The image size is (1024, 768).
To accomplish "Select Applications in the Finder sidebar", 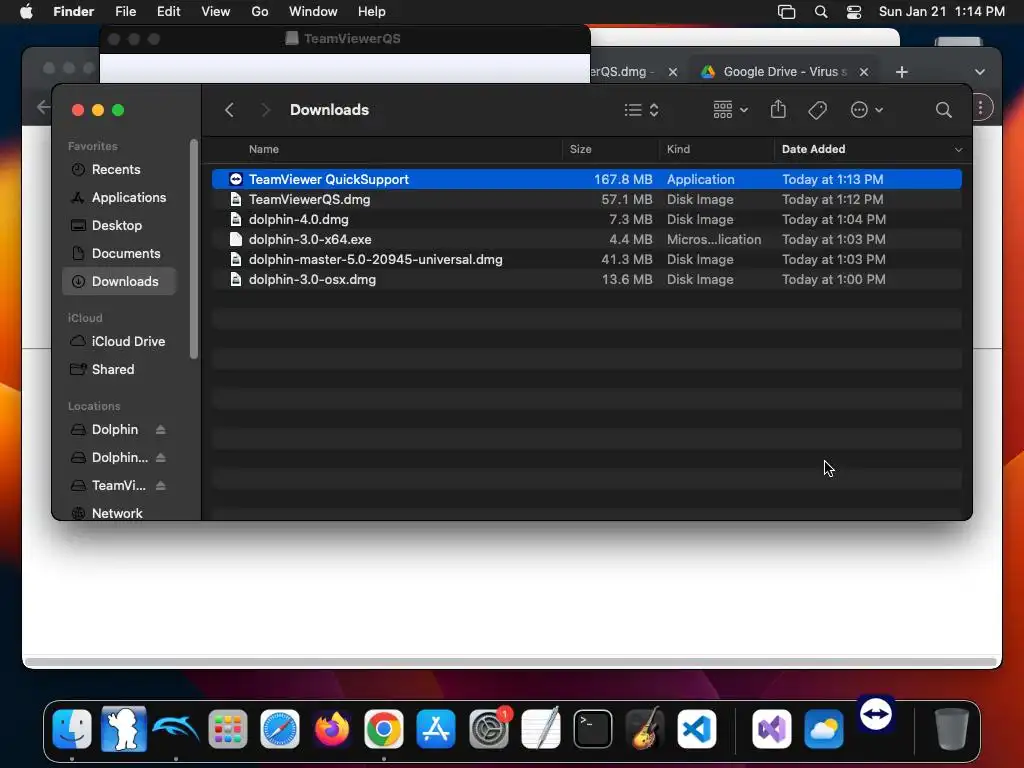I will (x=120, y=197).
